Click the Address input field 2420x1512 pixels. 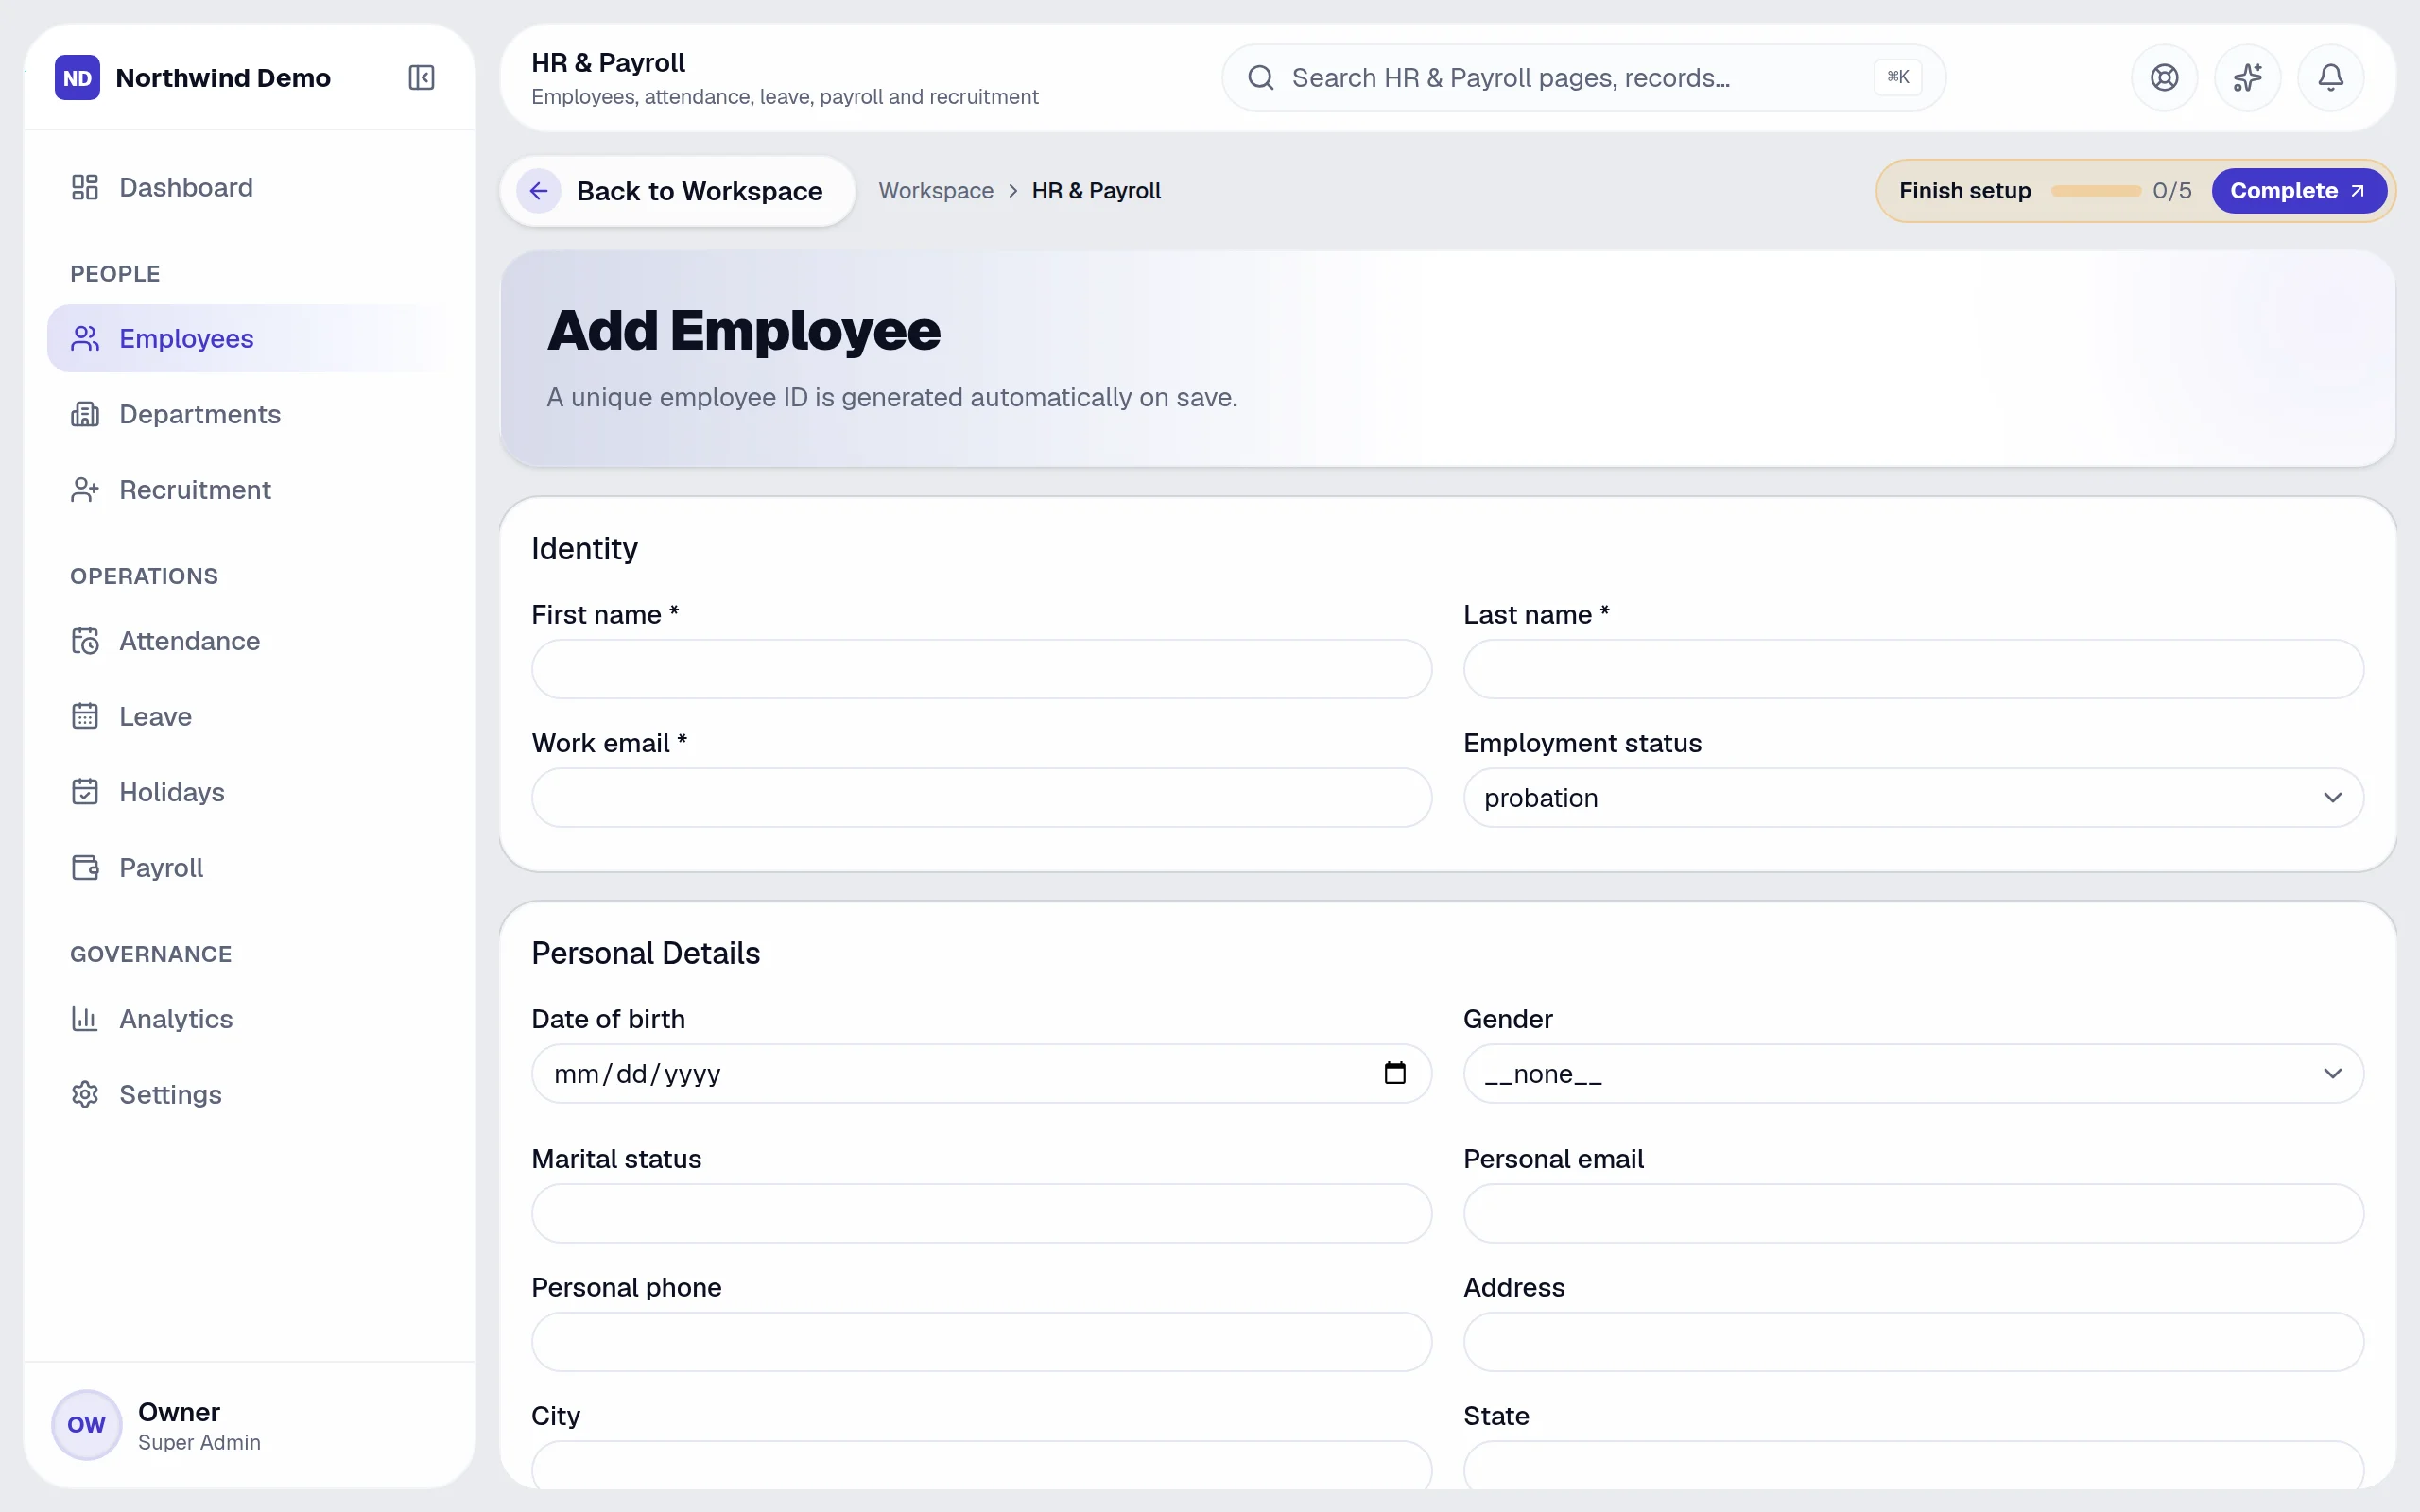point(1913,1342)
